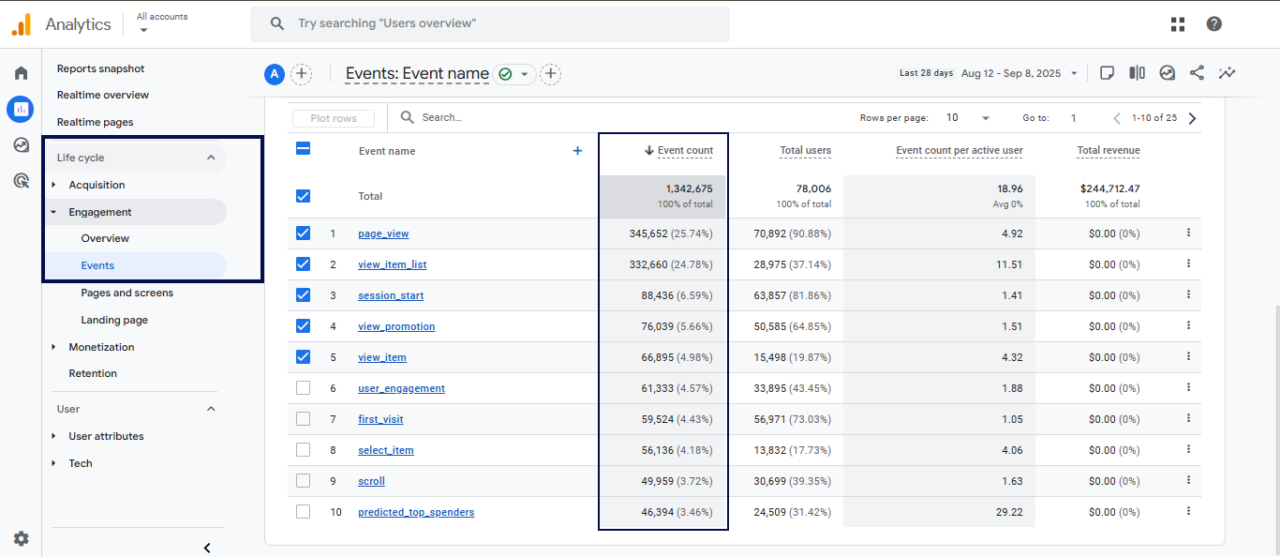
Task: Open more options for page_view row
Action: tap(1188, 233)
